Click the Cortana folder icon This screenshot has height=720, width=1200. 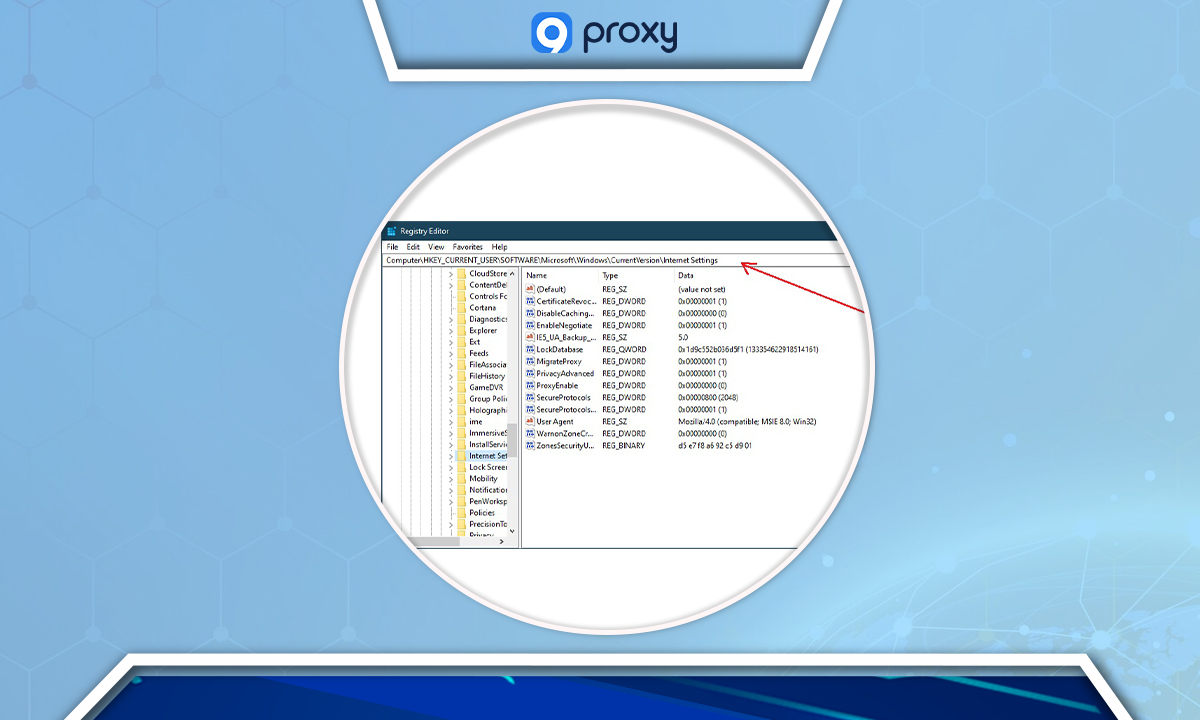tap(463, 308)
